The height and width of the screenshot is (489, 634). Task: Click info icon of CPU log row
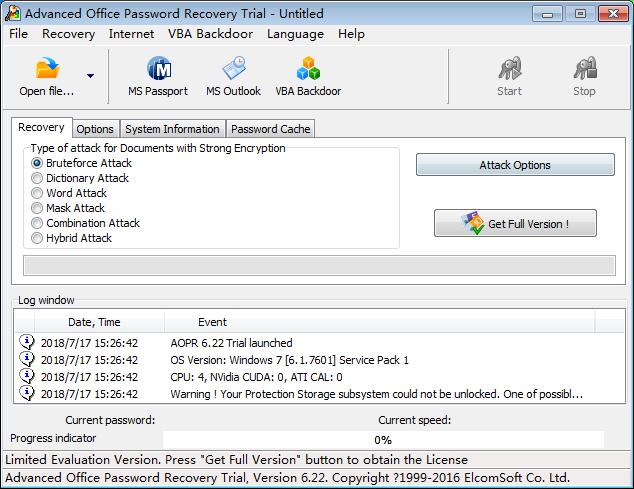pyautogui.click(x=27, y=376)
